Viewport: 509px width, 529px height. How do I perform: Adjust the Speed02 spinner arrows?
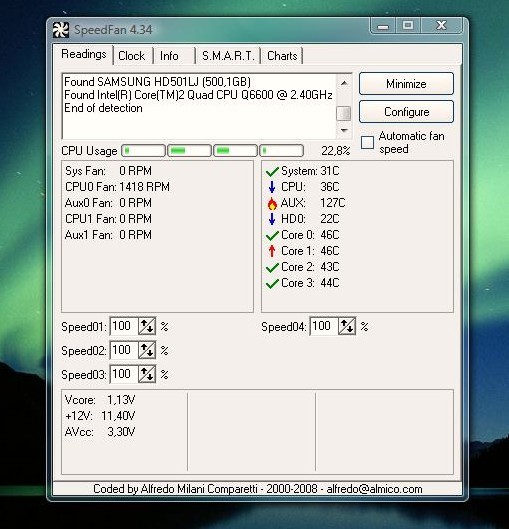[x=147, y=350]
